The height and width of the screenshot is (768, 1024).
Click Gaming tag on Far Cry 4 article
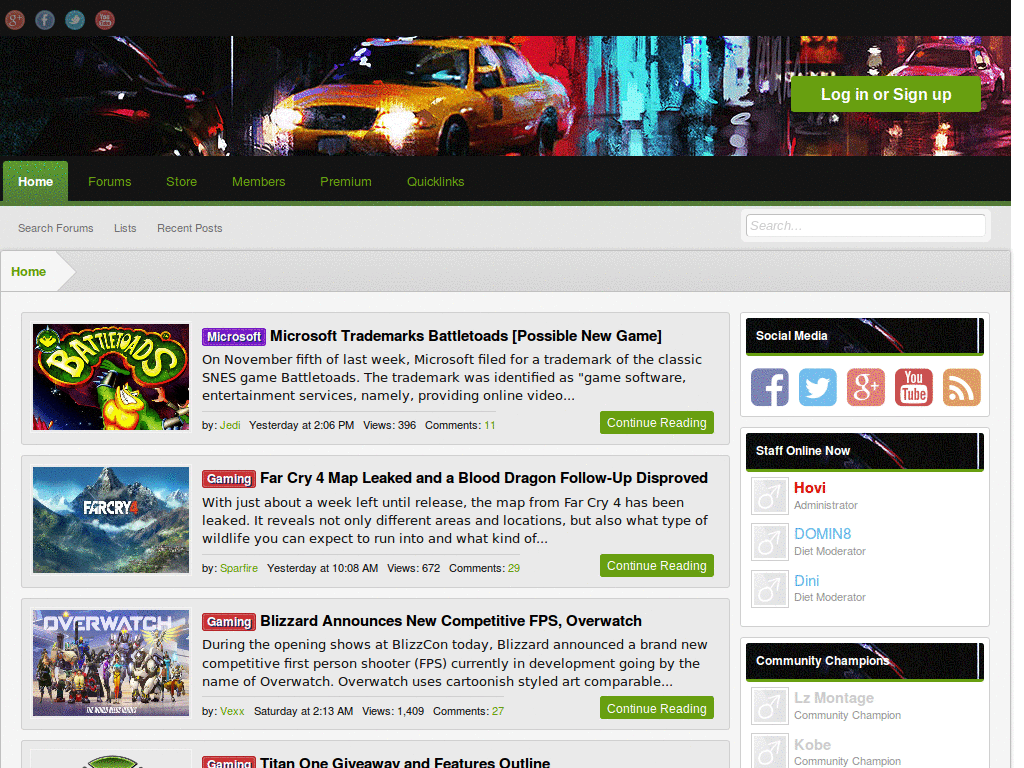229,479
